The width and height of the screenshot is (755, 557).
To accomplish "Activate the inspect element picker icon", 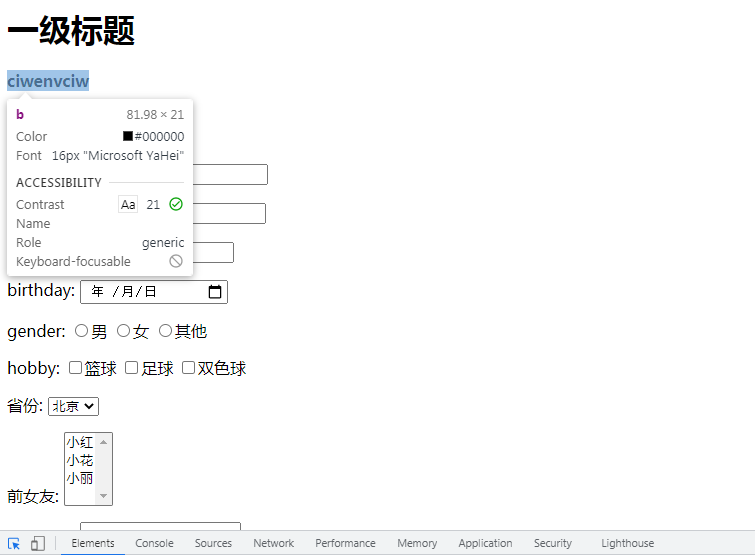I will tap(14, 544).
